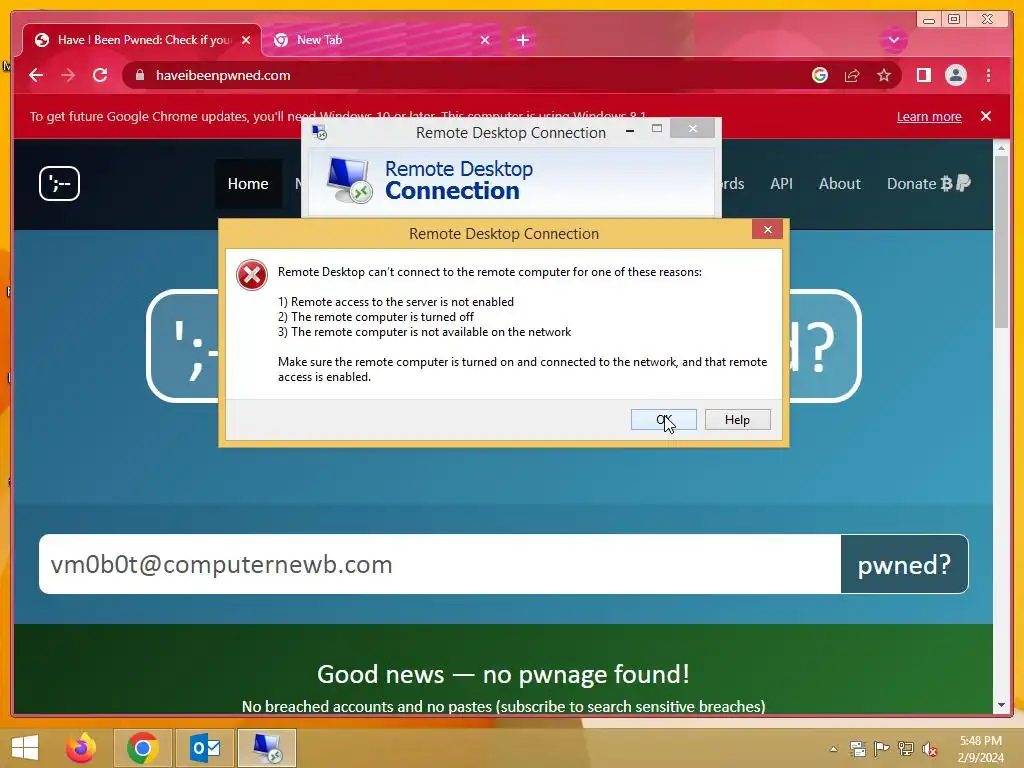Go back in Chrome
1024x768 pixels.
pos(37,76)
